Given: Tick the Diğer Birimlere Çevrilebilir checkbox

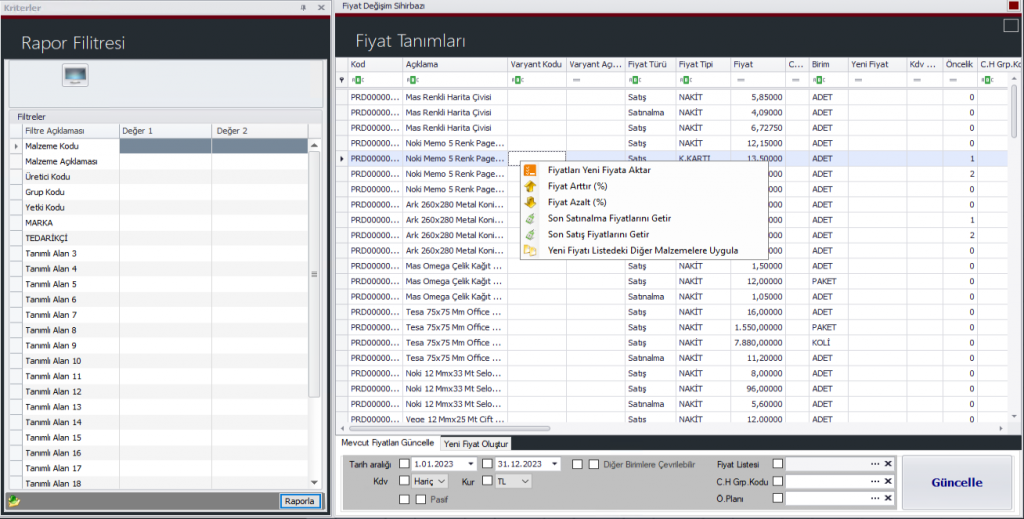Looking at the screenshot, I should (x=594, y=464).
